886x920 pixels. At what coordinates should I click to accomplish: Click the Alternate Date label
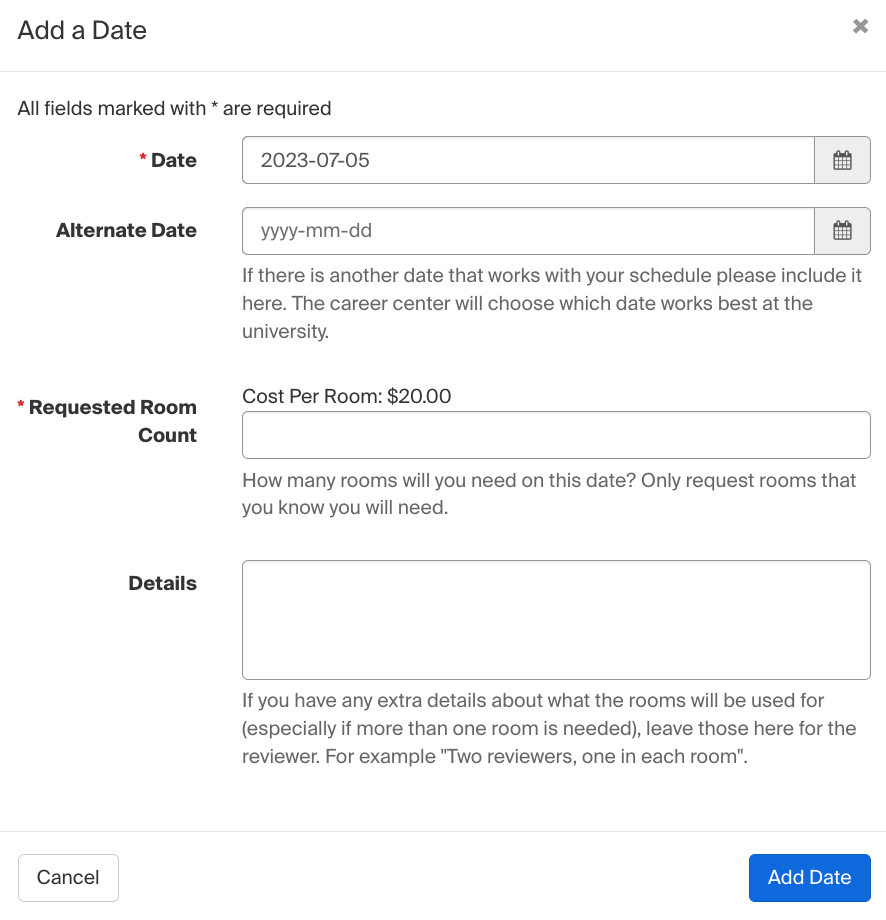pos(126,231)
